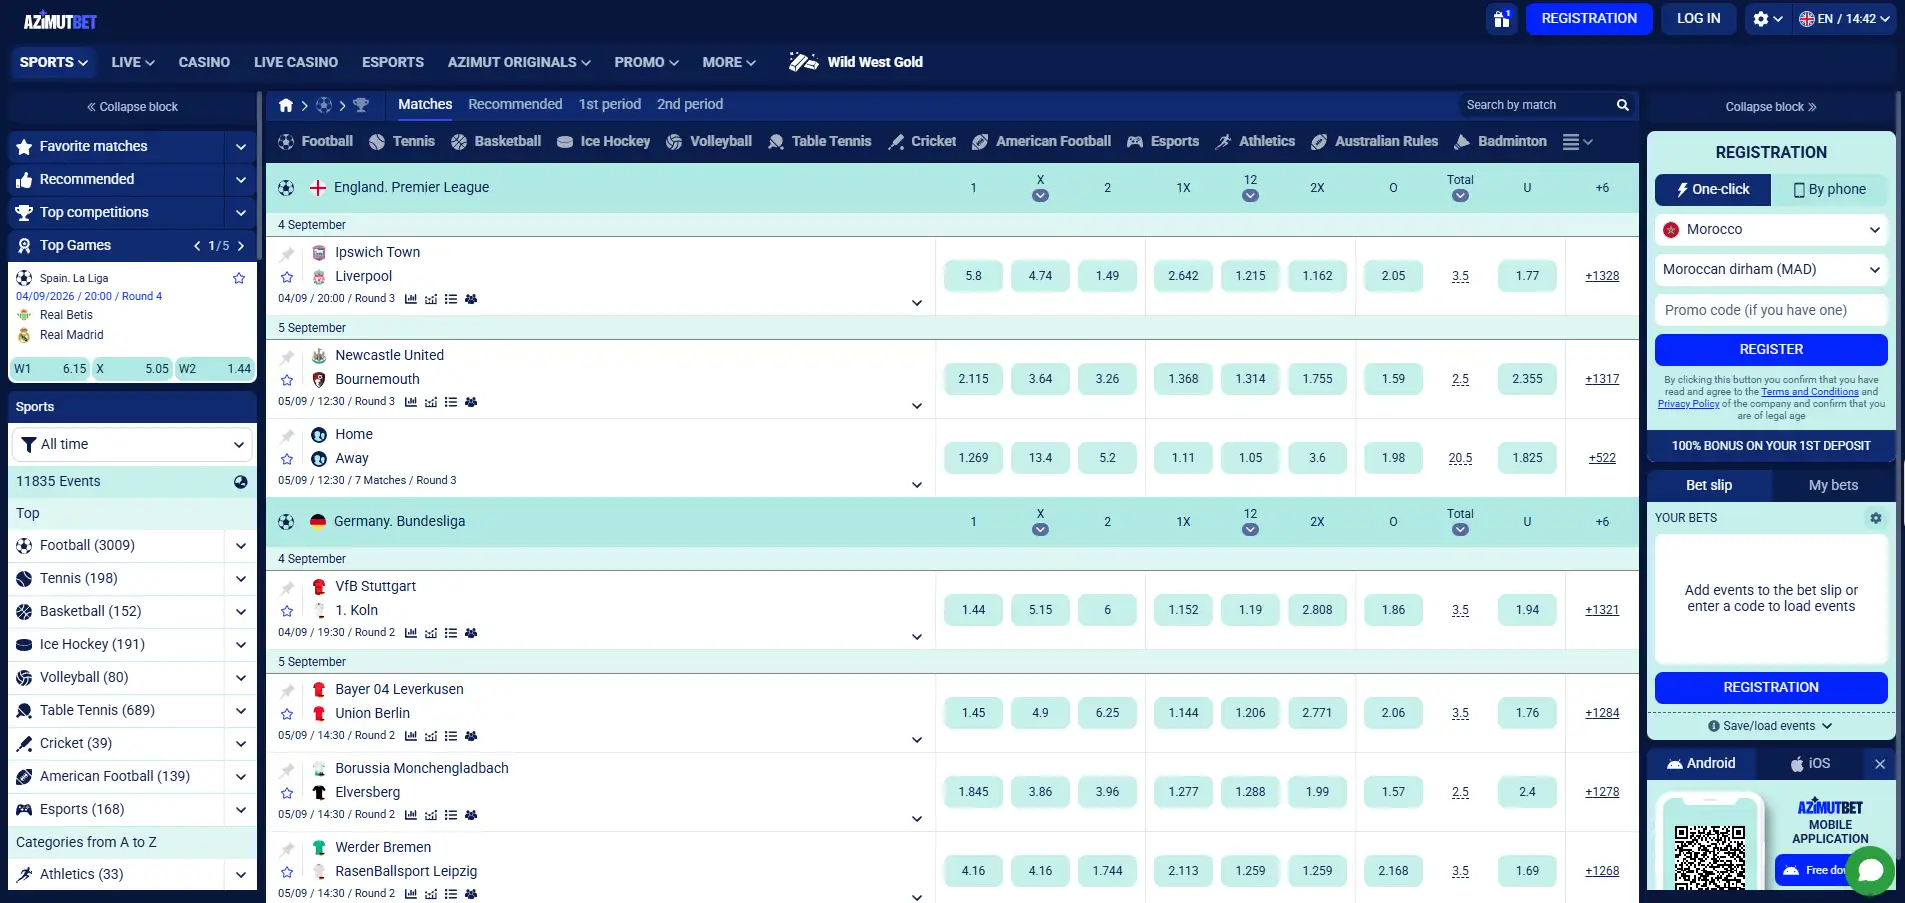This screenshot has height=903, width=1905.
Task: Favorite the Bayer 04 Leverkusen match
Action: (287, 714)
